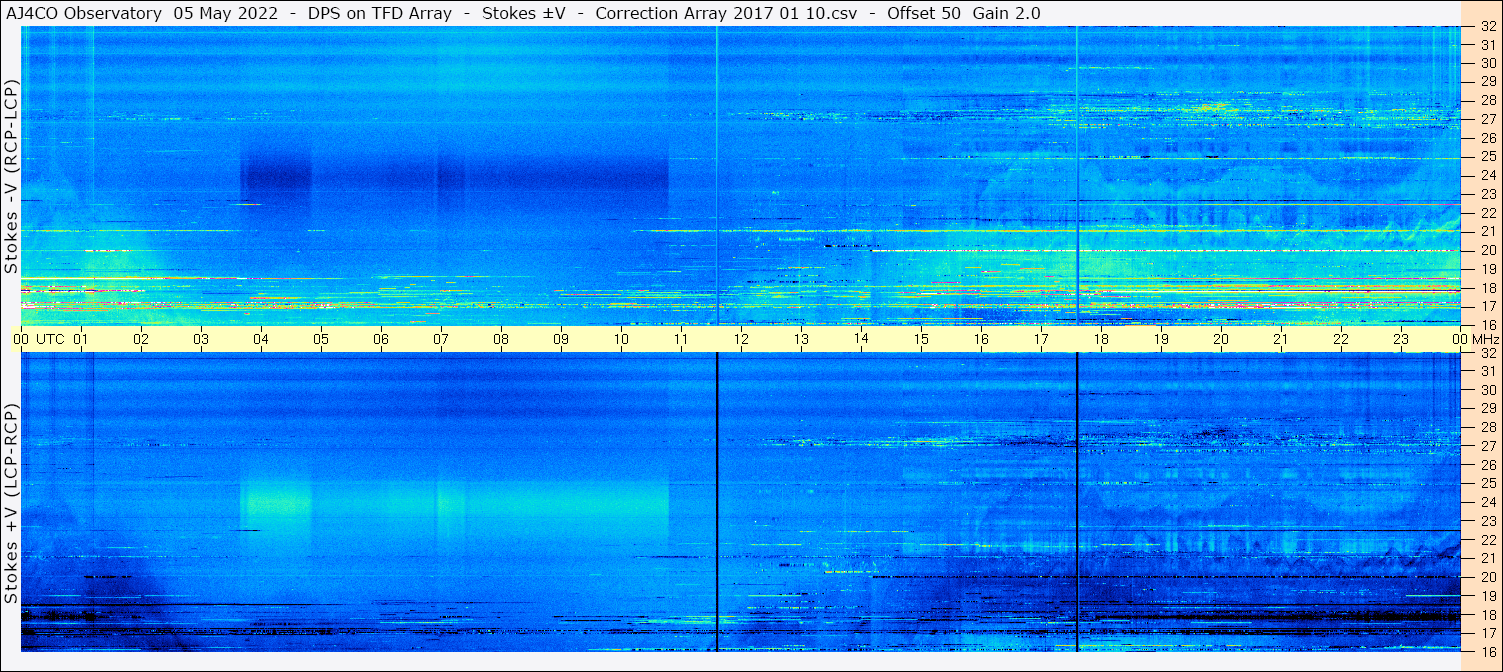Image resolution: width=1503 pixels, height=672 pixels.
Task: Select the 09 hour tick on time axis
Action: click(x=561, y=339)
